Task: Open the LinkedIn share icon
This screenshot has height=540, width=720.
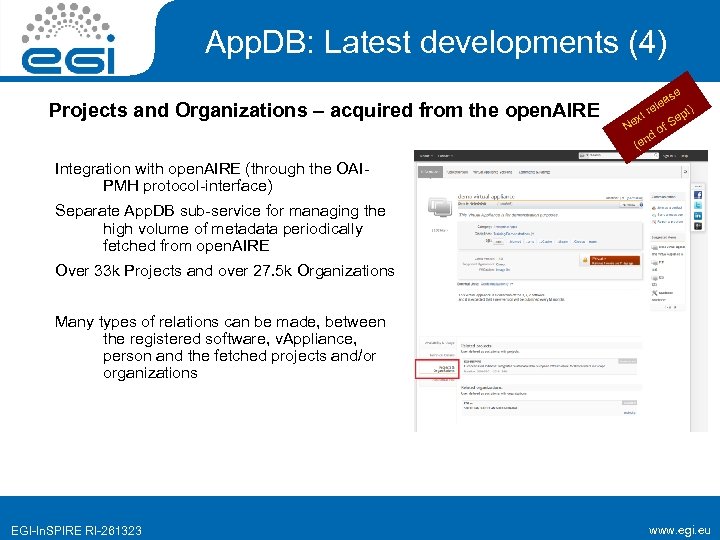Action: click(698, 216)
